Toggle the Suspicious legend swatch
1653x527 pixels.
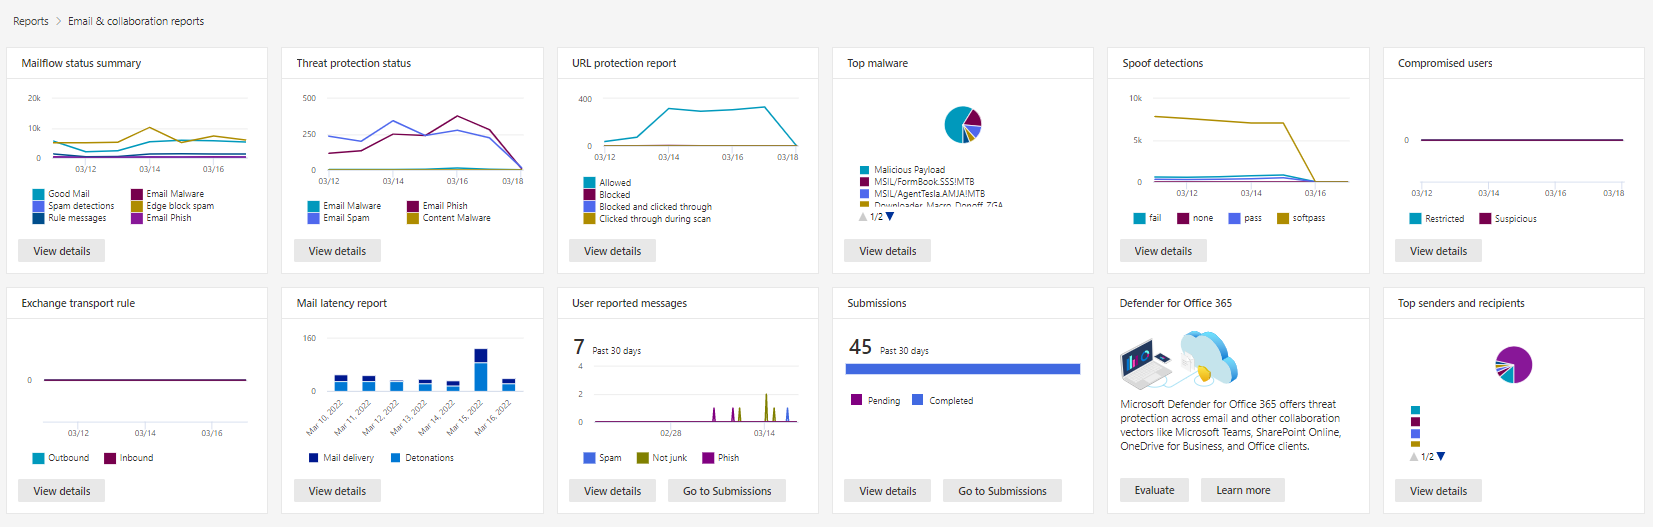[1485, 219]
